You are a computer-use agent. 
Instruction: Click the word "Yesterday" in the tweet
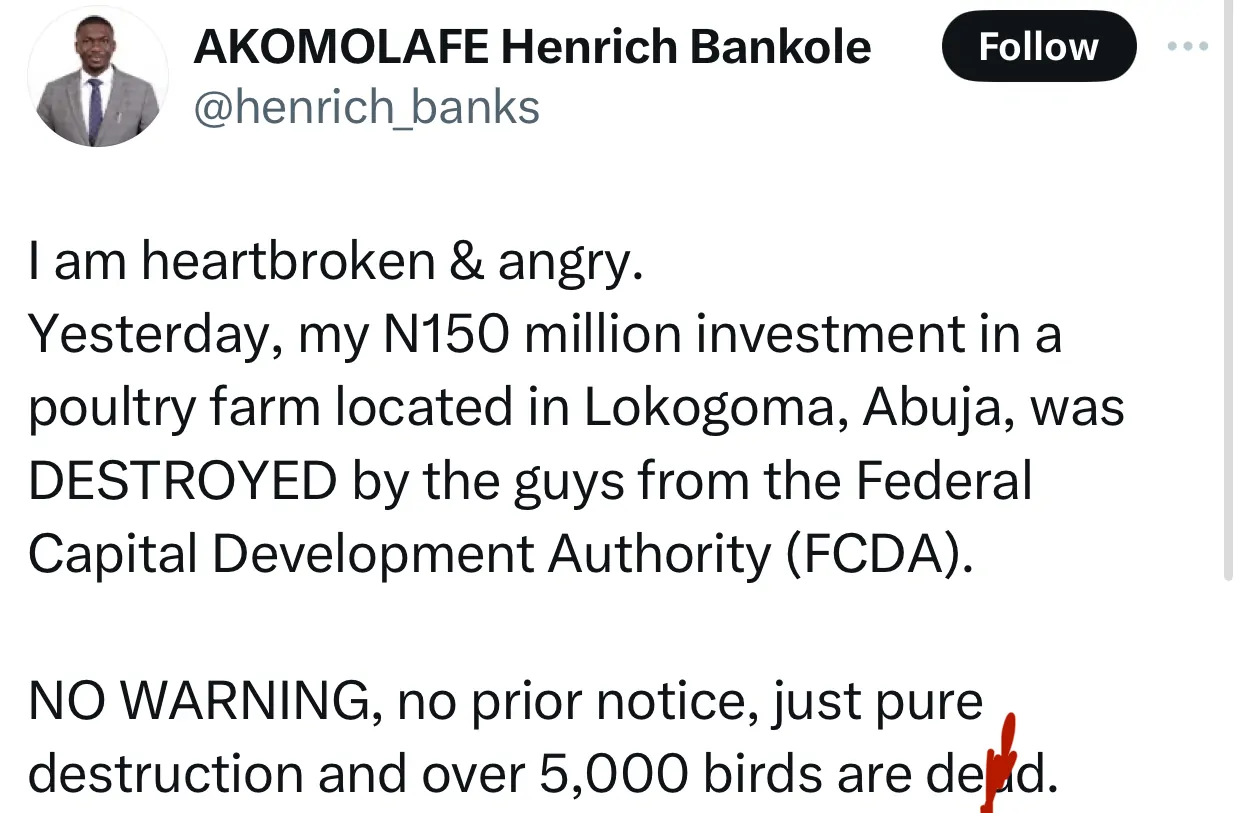click(148, 336)
